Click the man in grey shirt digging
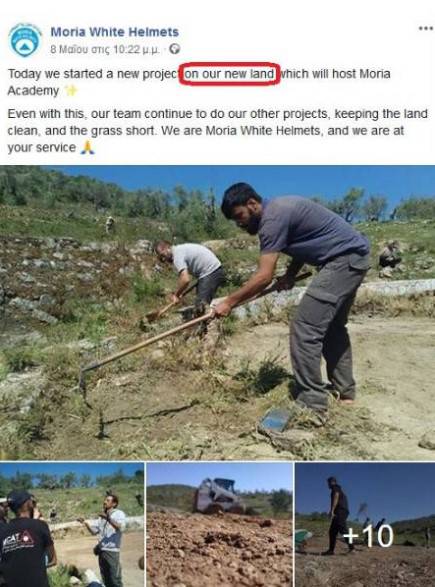435x587 pixels. pos(191,275)
